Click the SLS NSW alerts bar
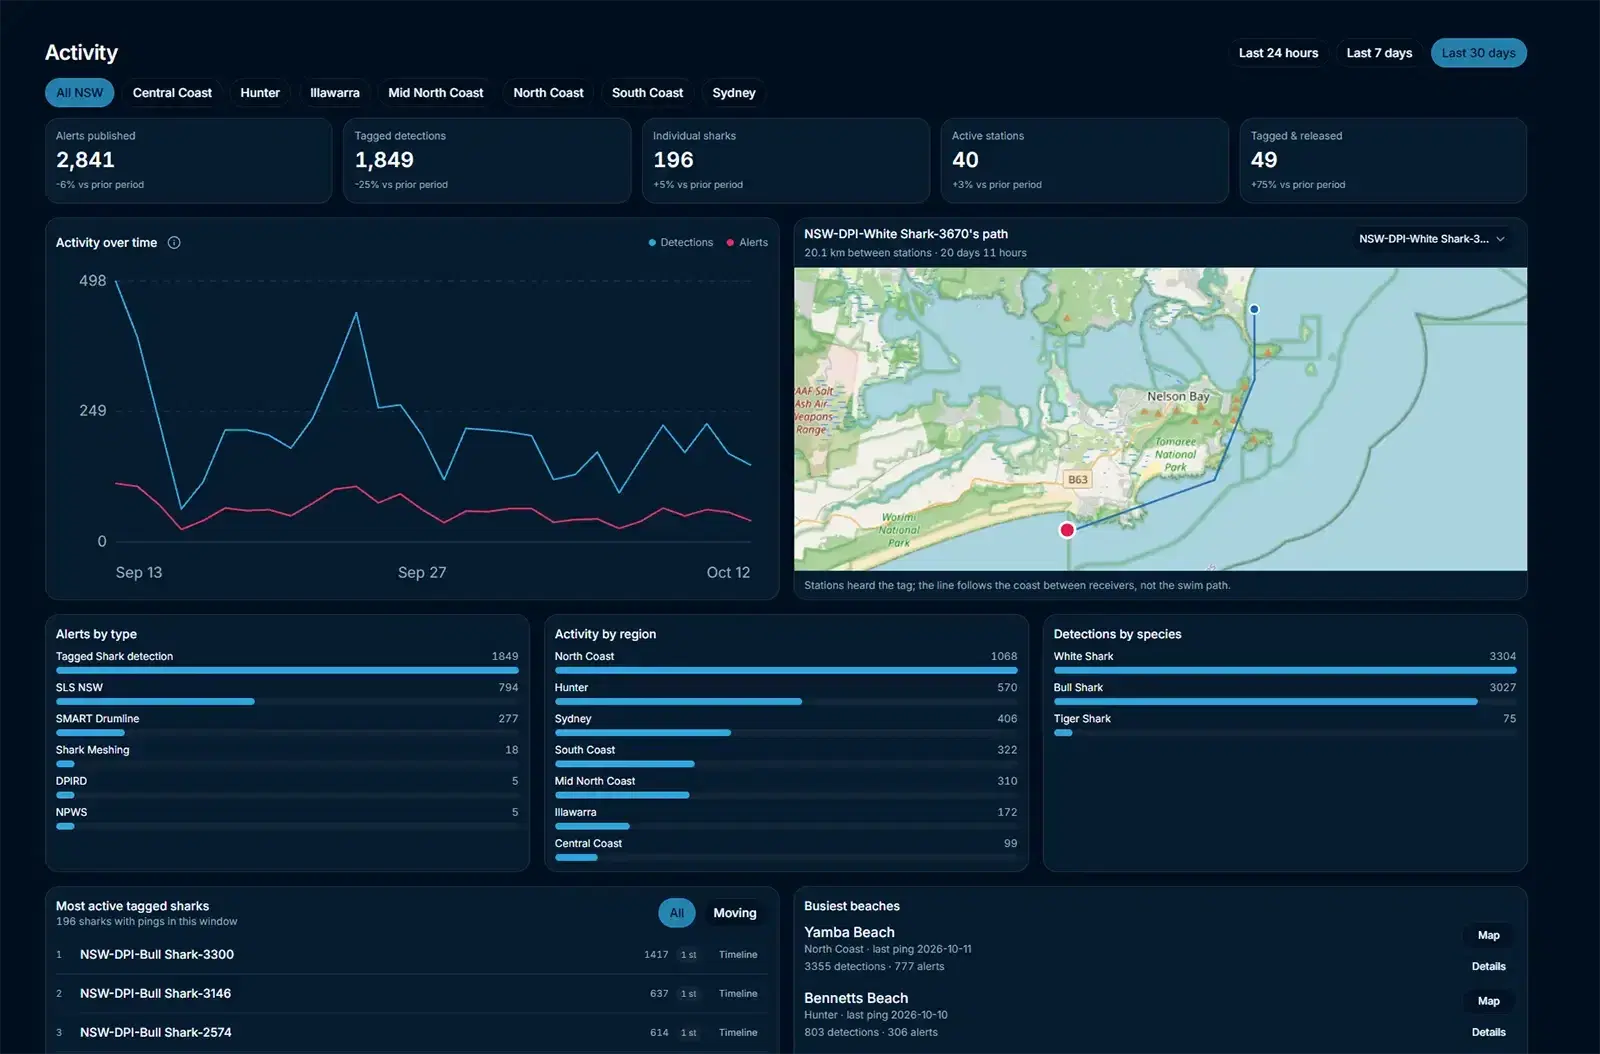The height and width of the screenshot is (1054, 1600). (x=155, y=702)
